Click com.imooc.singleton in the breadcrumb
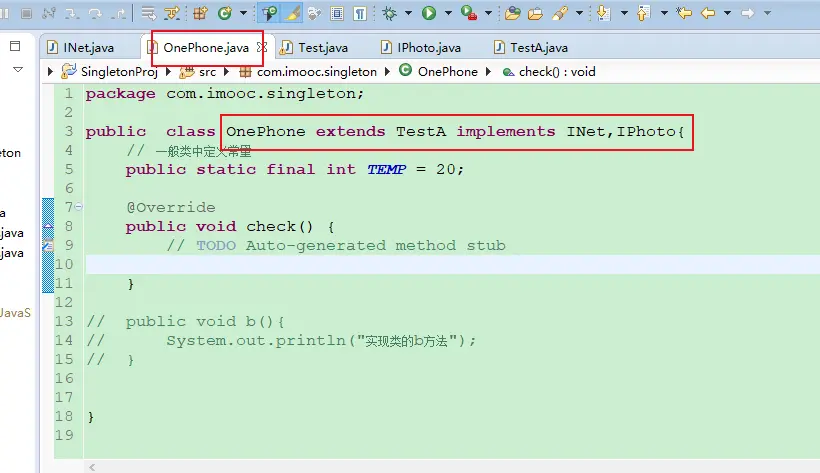820x473 pixels. (316, 71)
